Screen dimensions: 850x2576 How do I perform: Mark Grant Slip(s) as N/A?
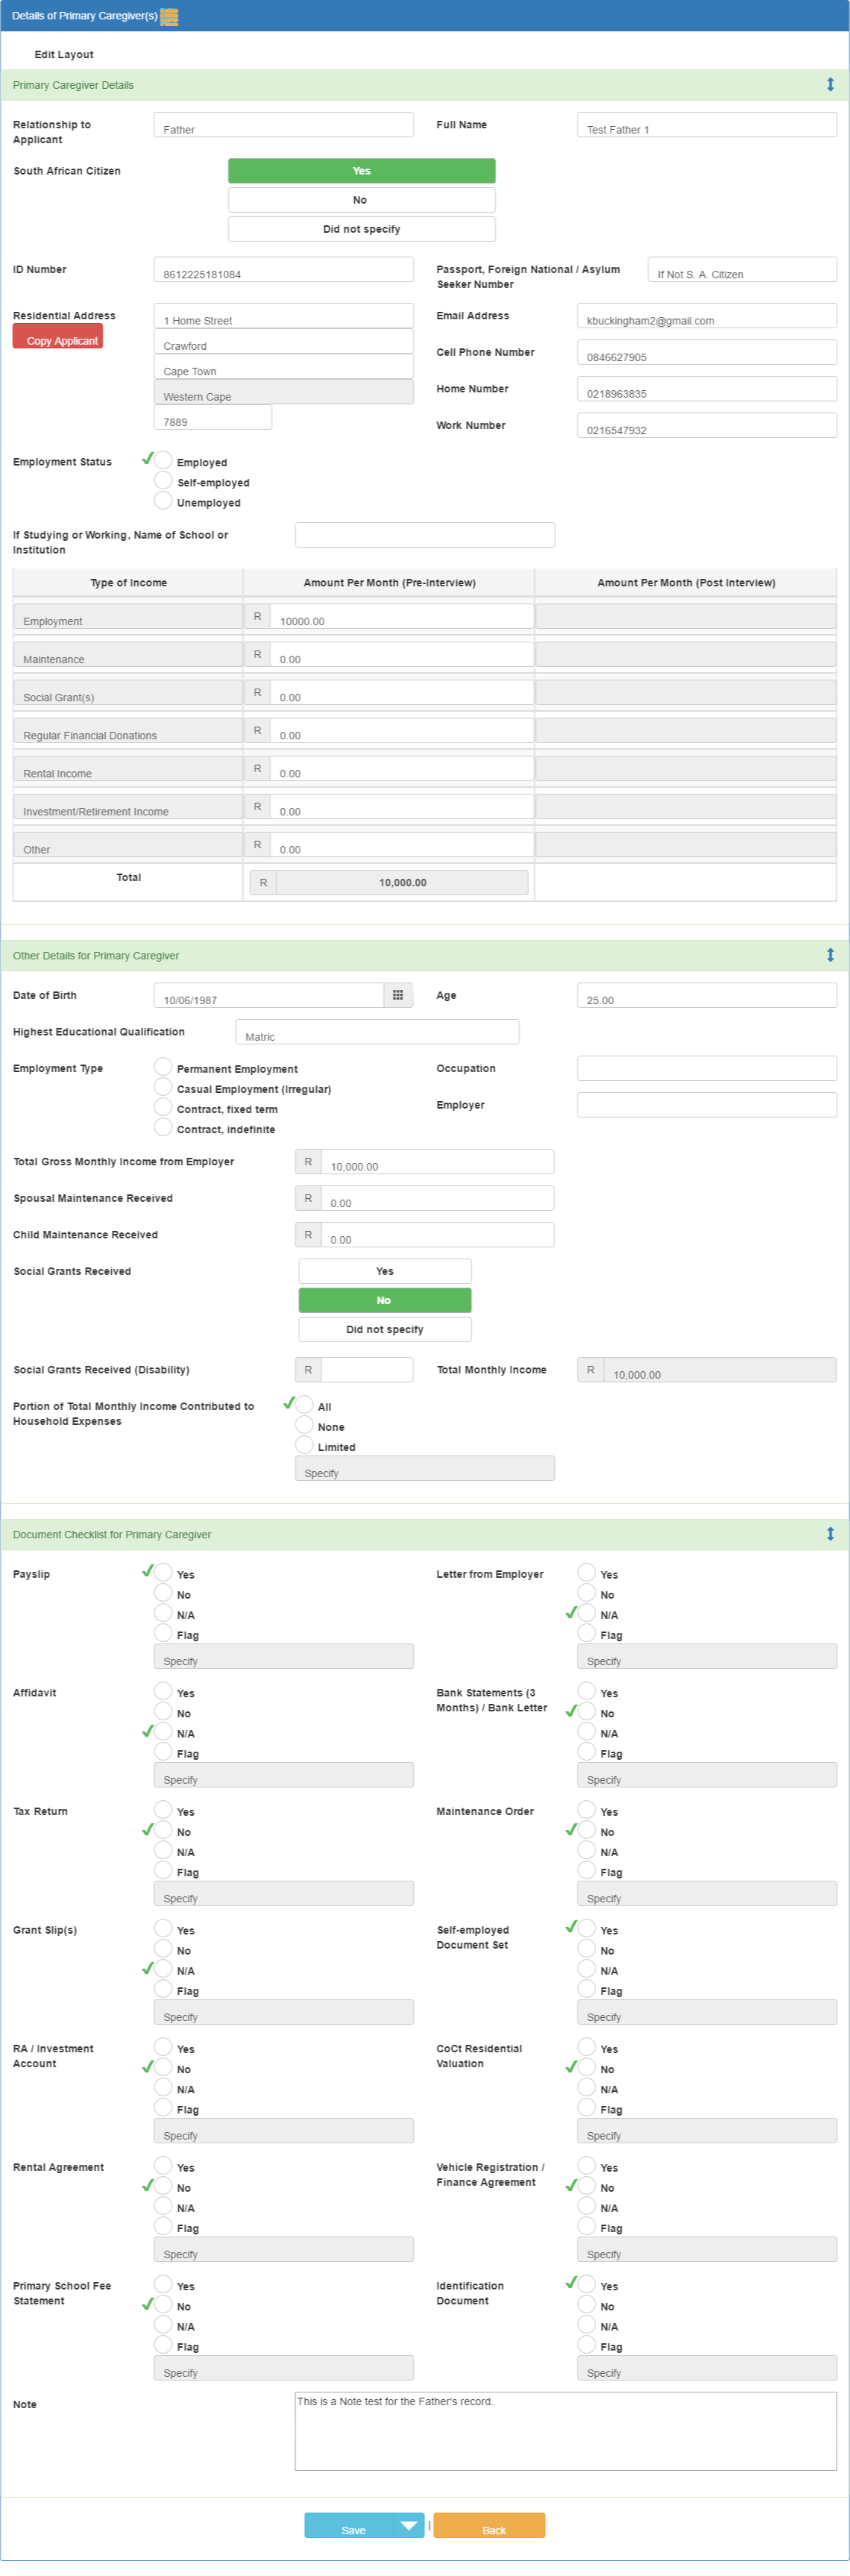click(x=163, y=1968)
